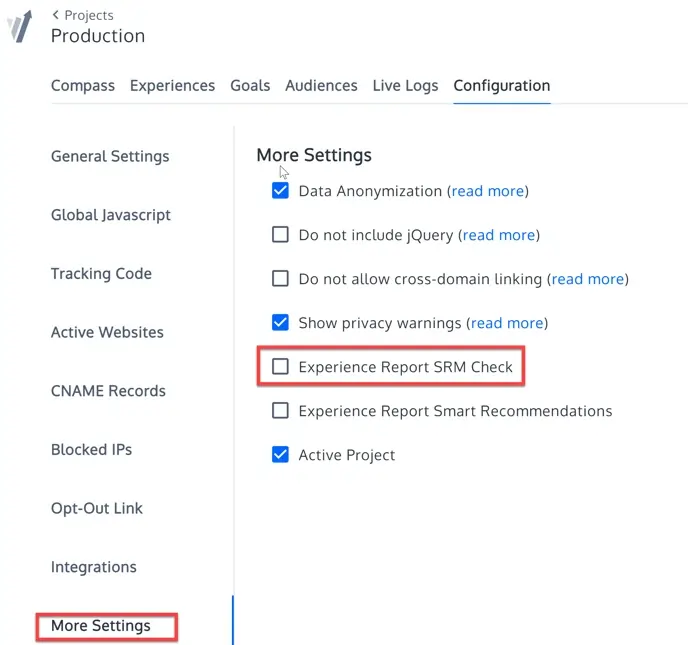Switch to the Experiences tab

click(172, 86)
